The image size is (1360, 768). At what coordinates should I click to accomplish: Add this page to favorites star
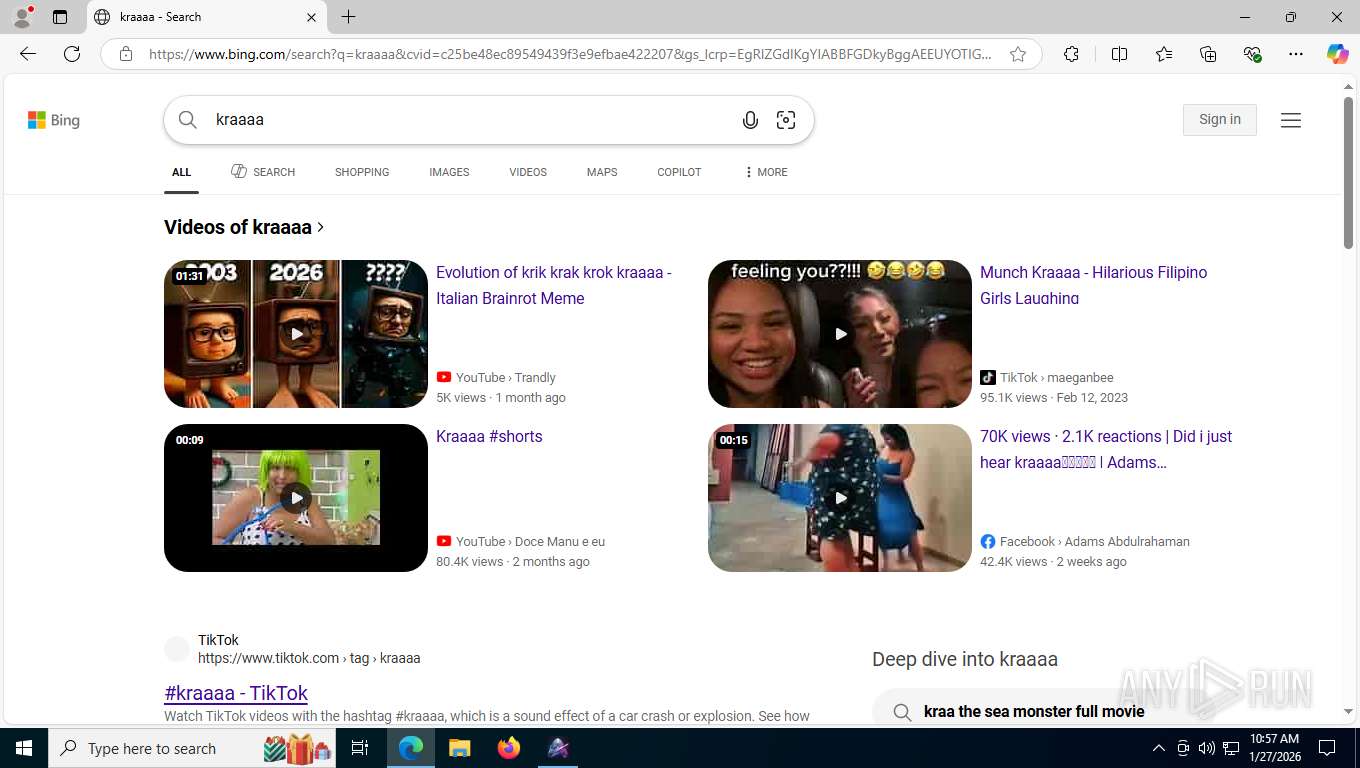pyautogui.click(x=1018, y=54)
